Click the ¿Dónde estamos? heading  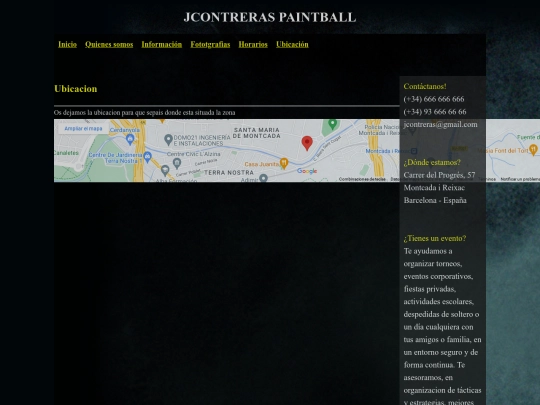432,163
